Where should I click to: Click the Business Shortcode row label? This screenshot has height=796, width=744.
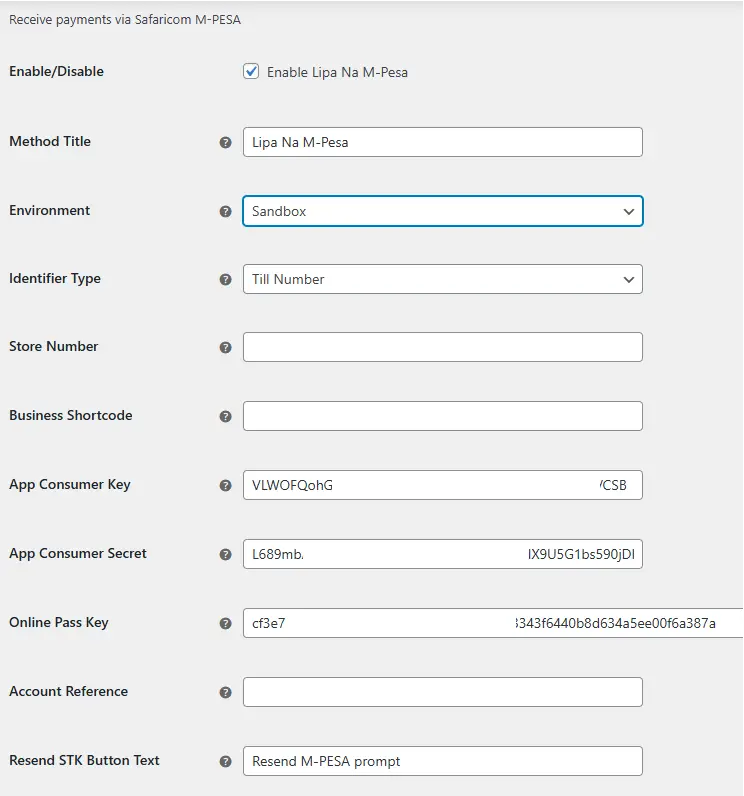[71, 416]
